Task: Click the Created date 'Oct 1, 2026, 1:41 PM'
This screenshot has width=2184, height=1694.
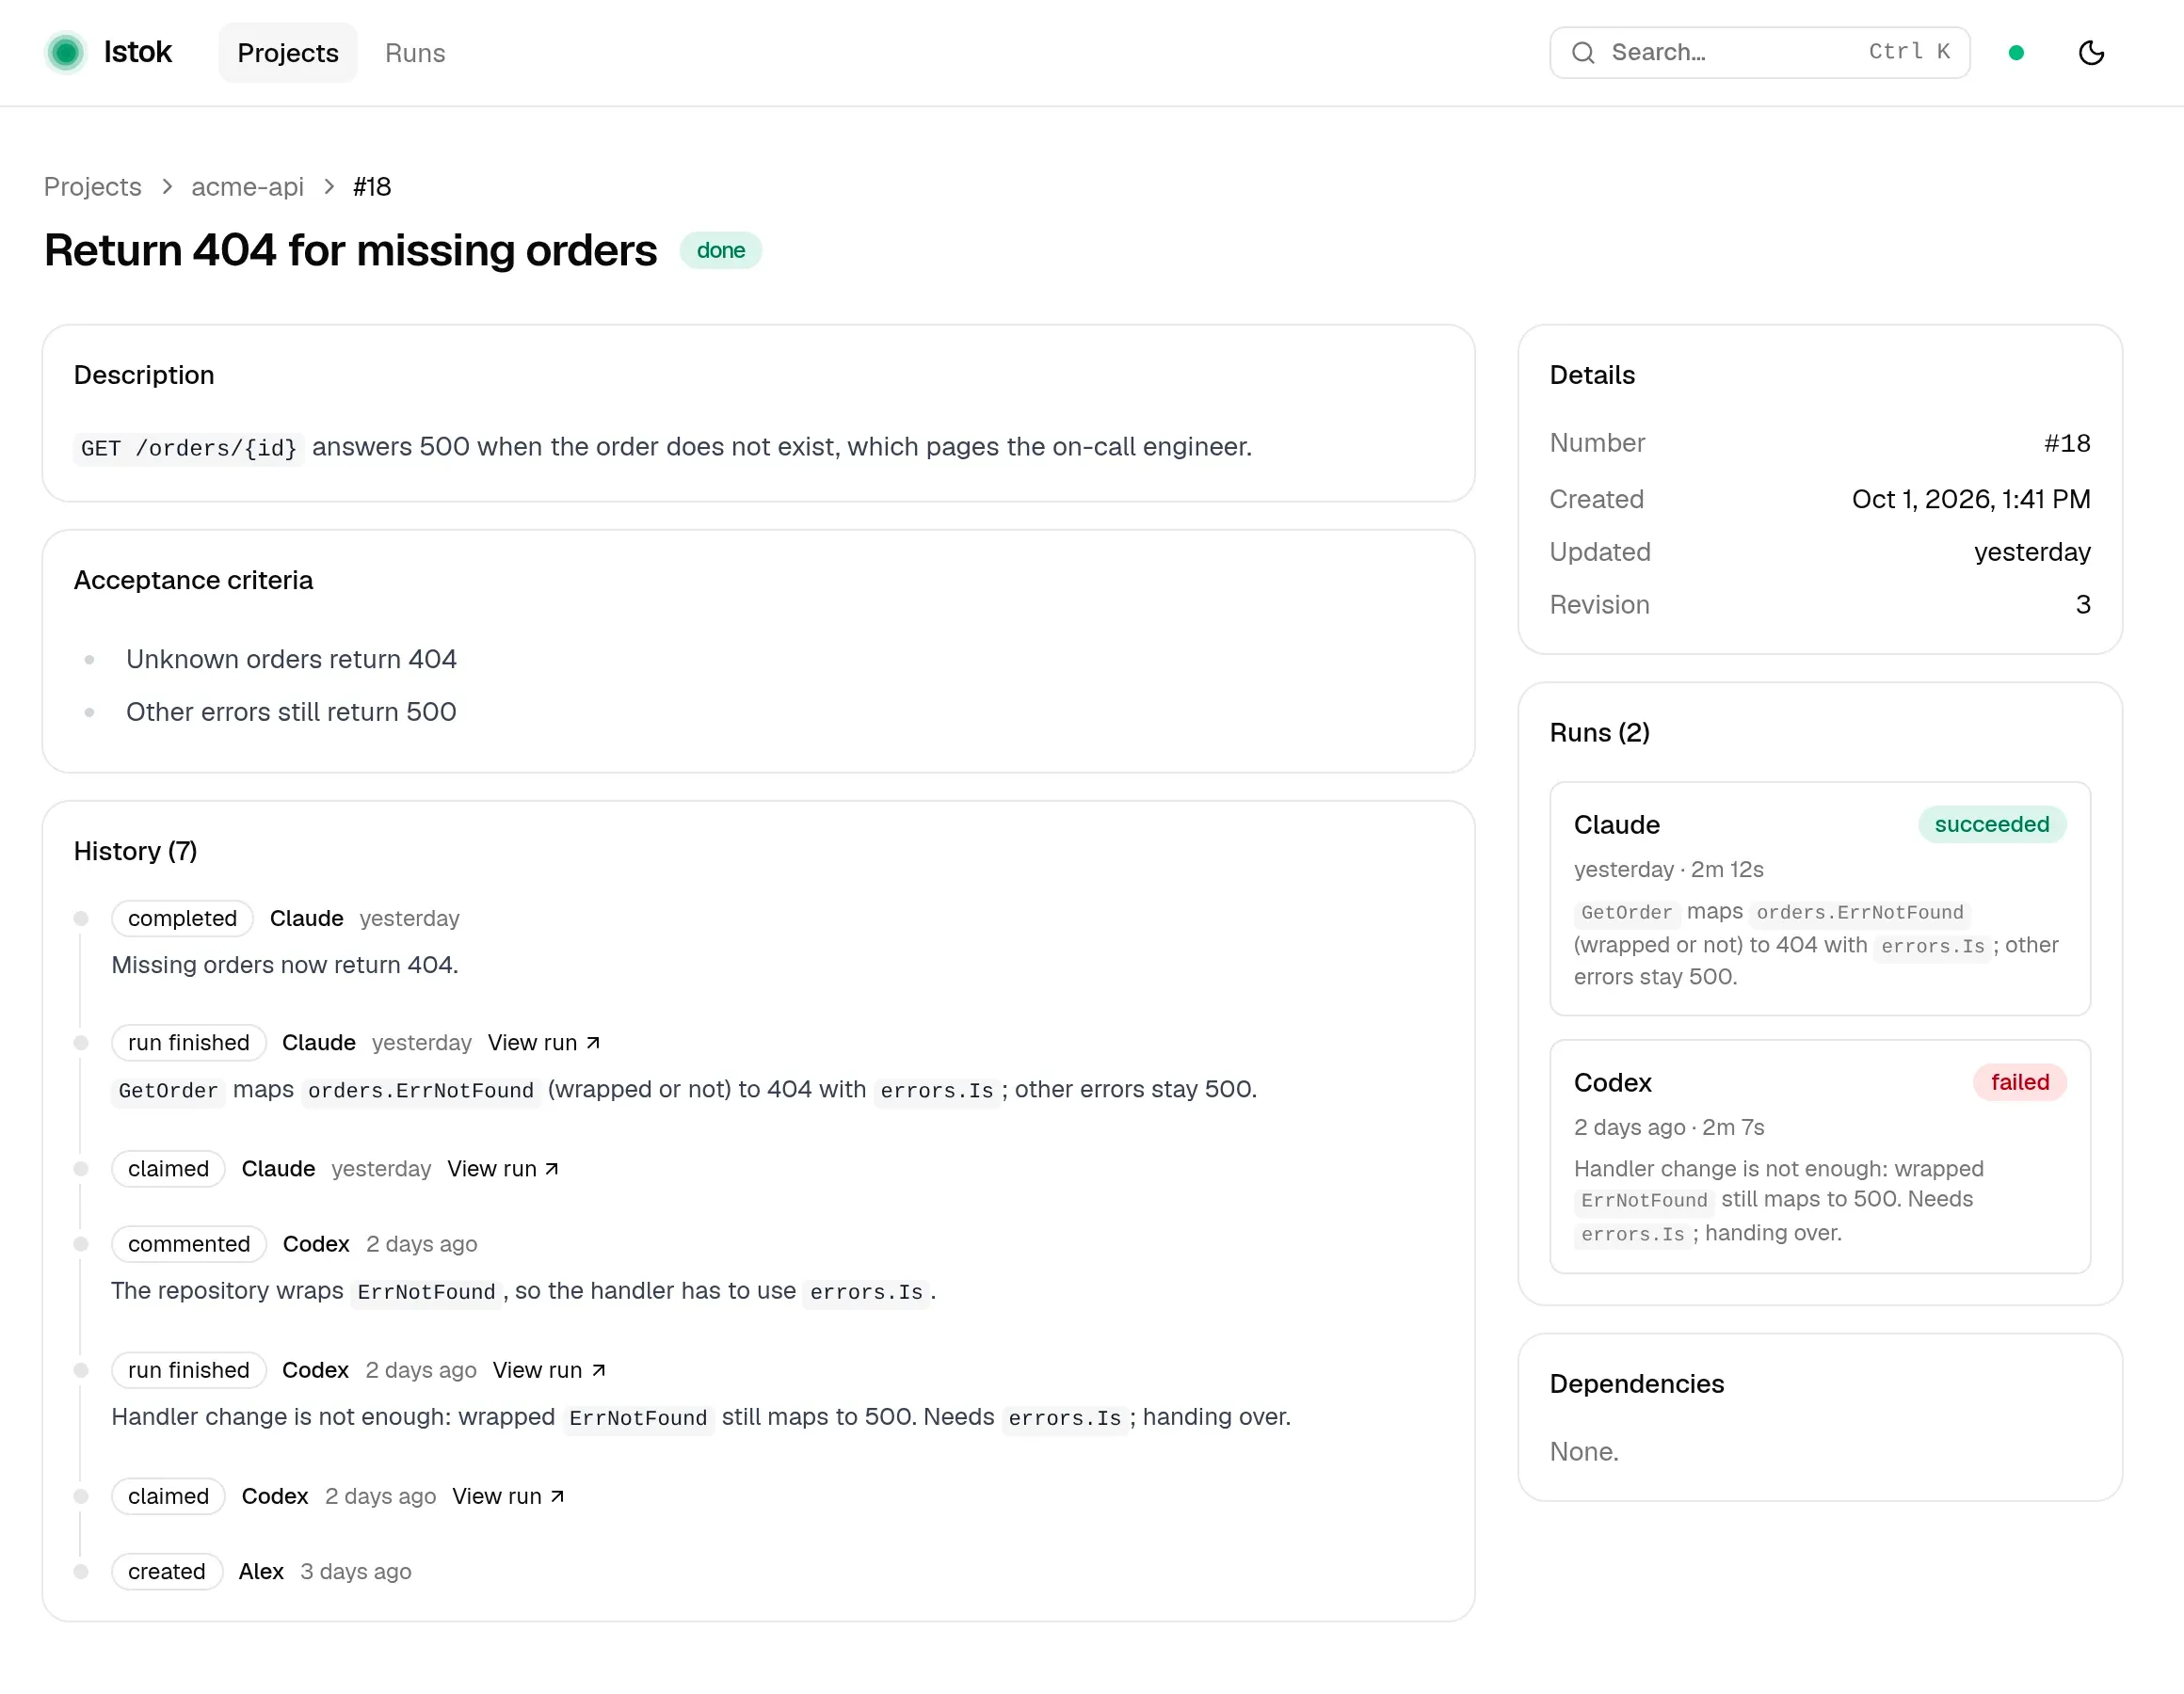Action: pos(1970,499)
